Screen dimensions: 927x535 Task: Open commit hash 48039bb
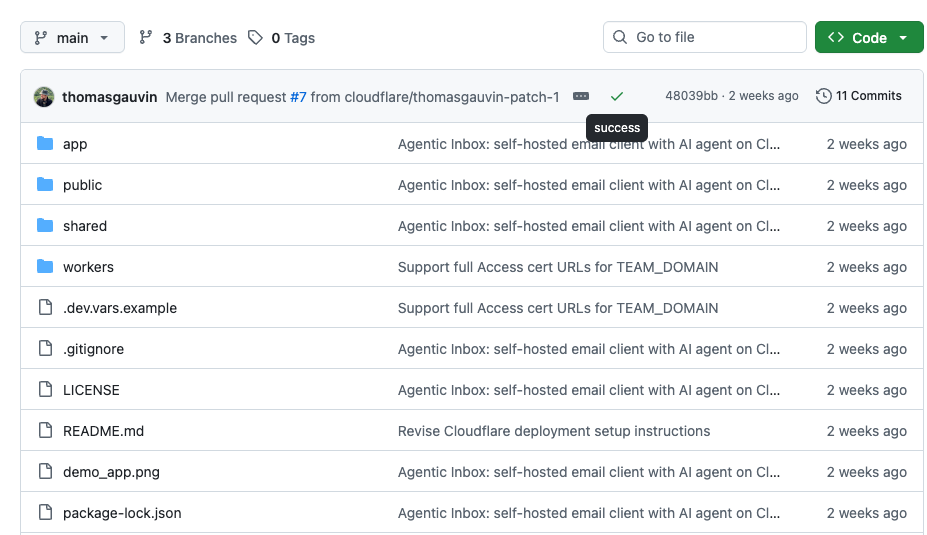[x=691, y=96]
